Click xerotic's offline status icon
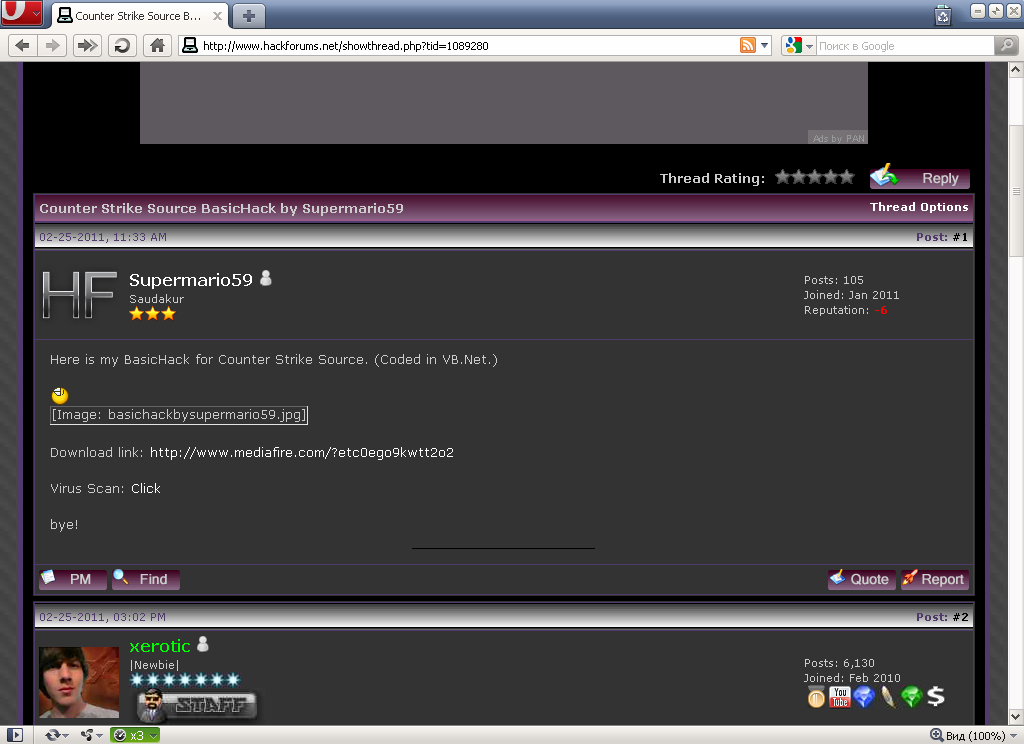This screenshot has height=744, width=1024. [203, 644]
